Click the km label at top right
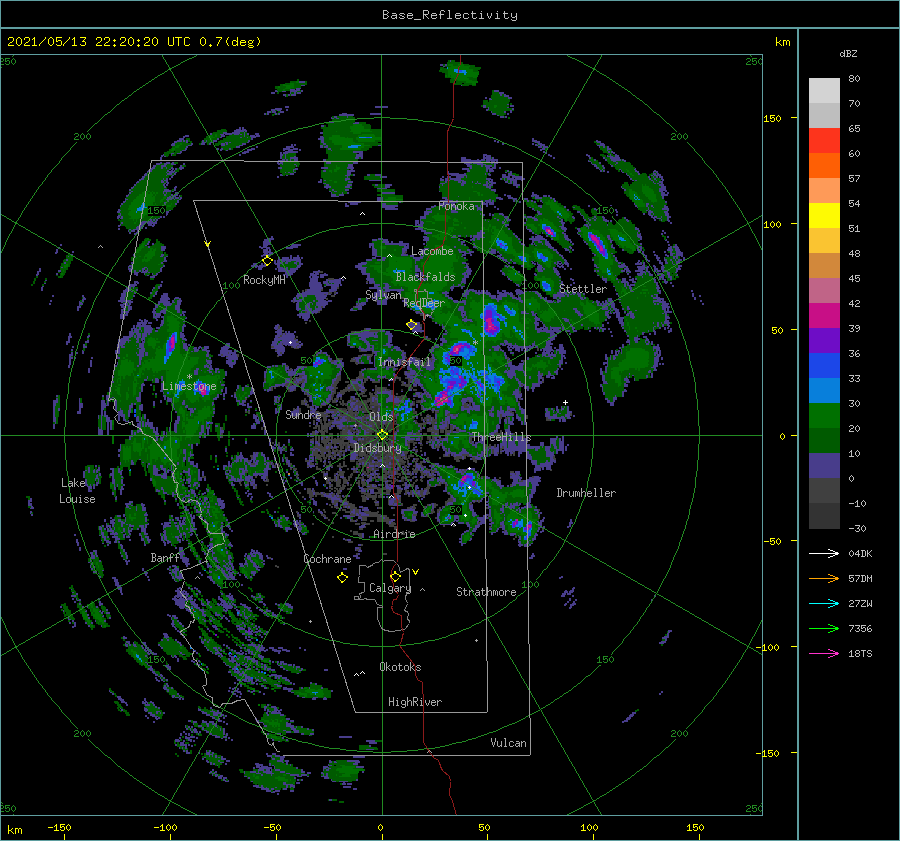This screenshot has height=841, width=900. pyautogui.click(x=782, y=42)
